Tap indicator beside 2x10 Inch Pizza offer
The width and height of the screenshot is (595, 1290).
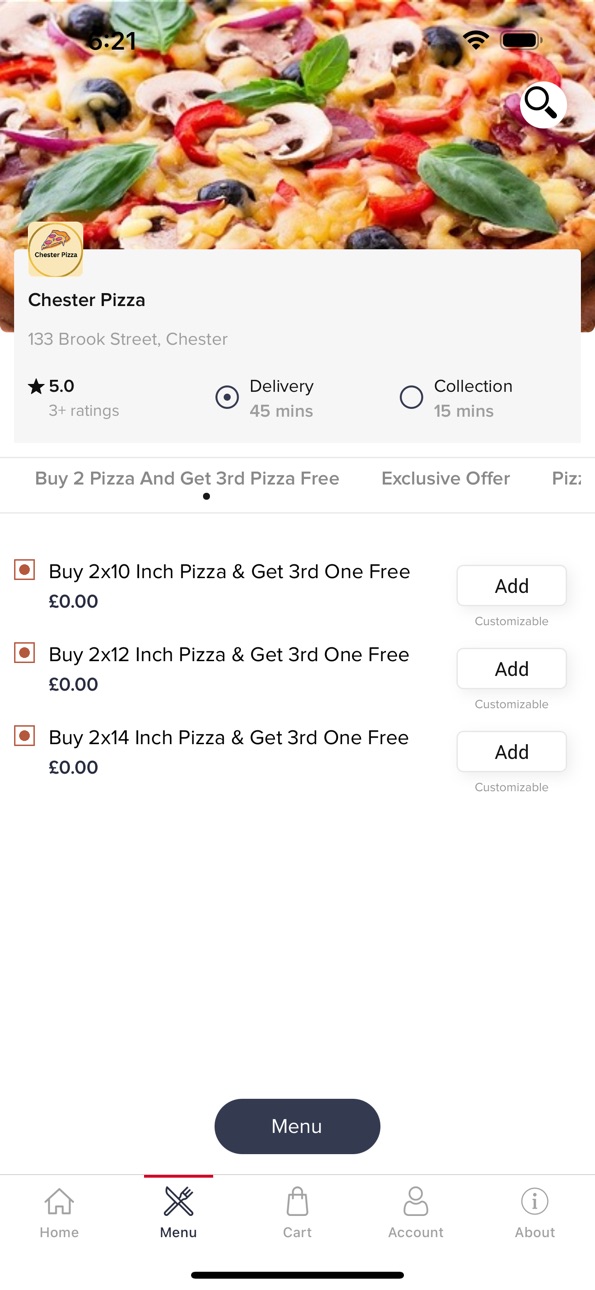pos(25,570)
